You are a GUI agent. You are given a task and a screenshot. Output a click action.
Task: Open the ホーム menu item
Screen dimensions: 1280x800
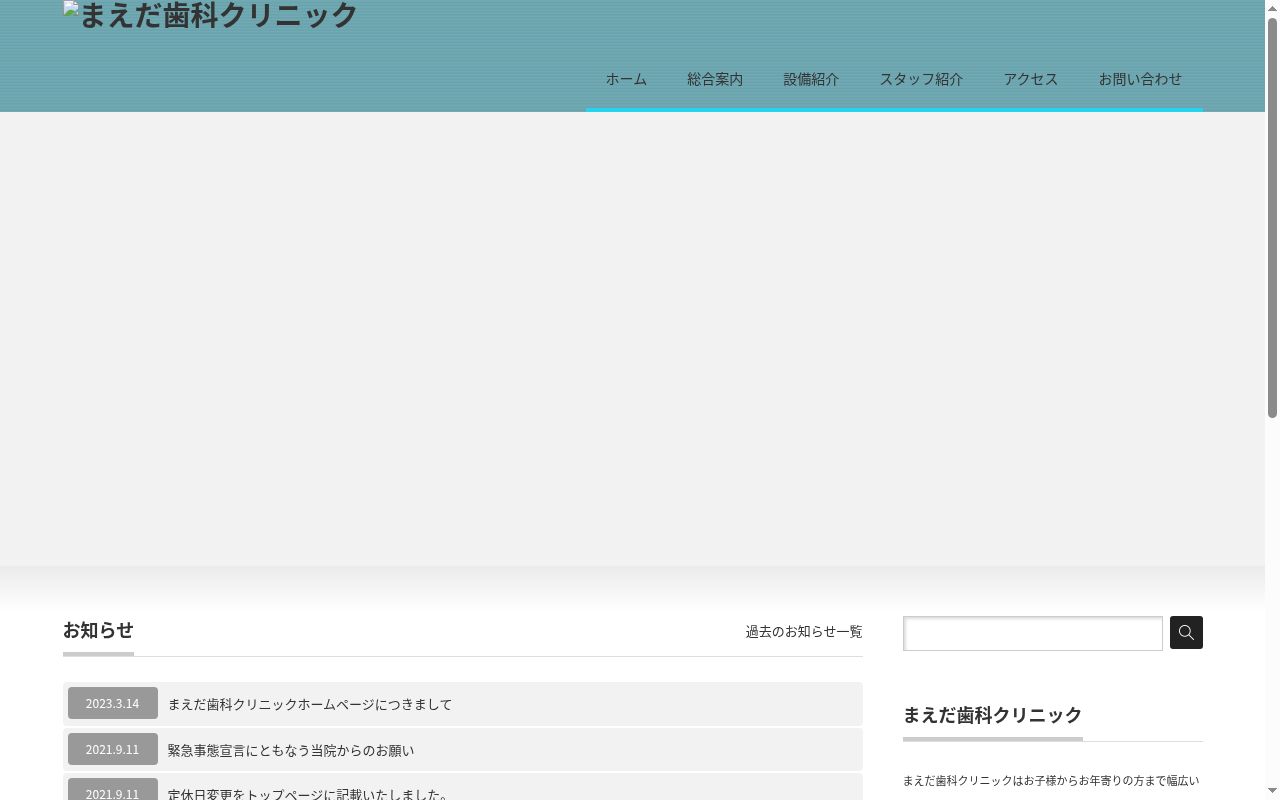tap(626, 79)
